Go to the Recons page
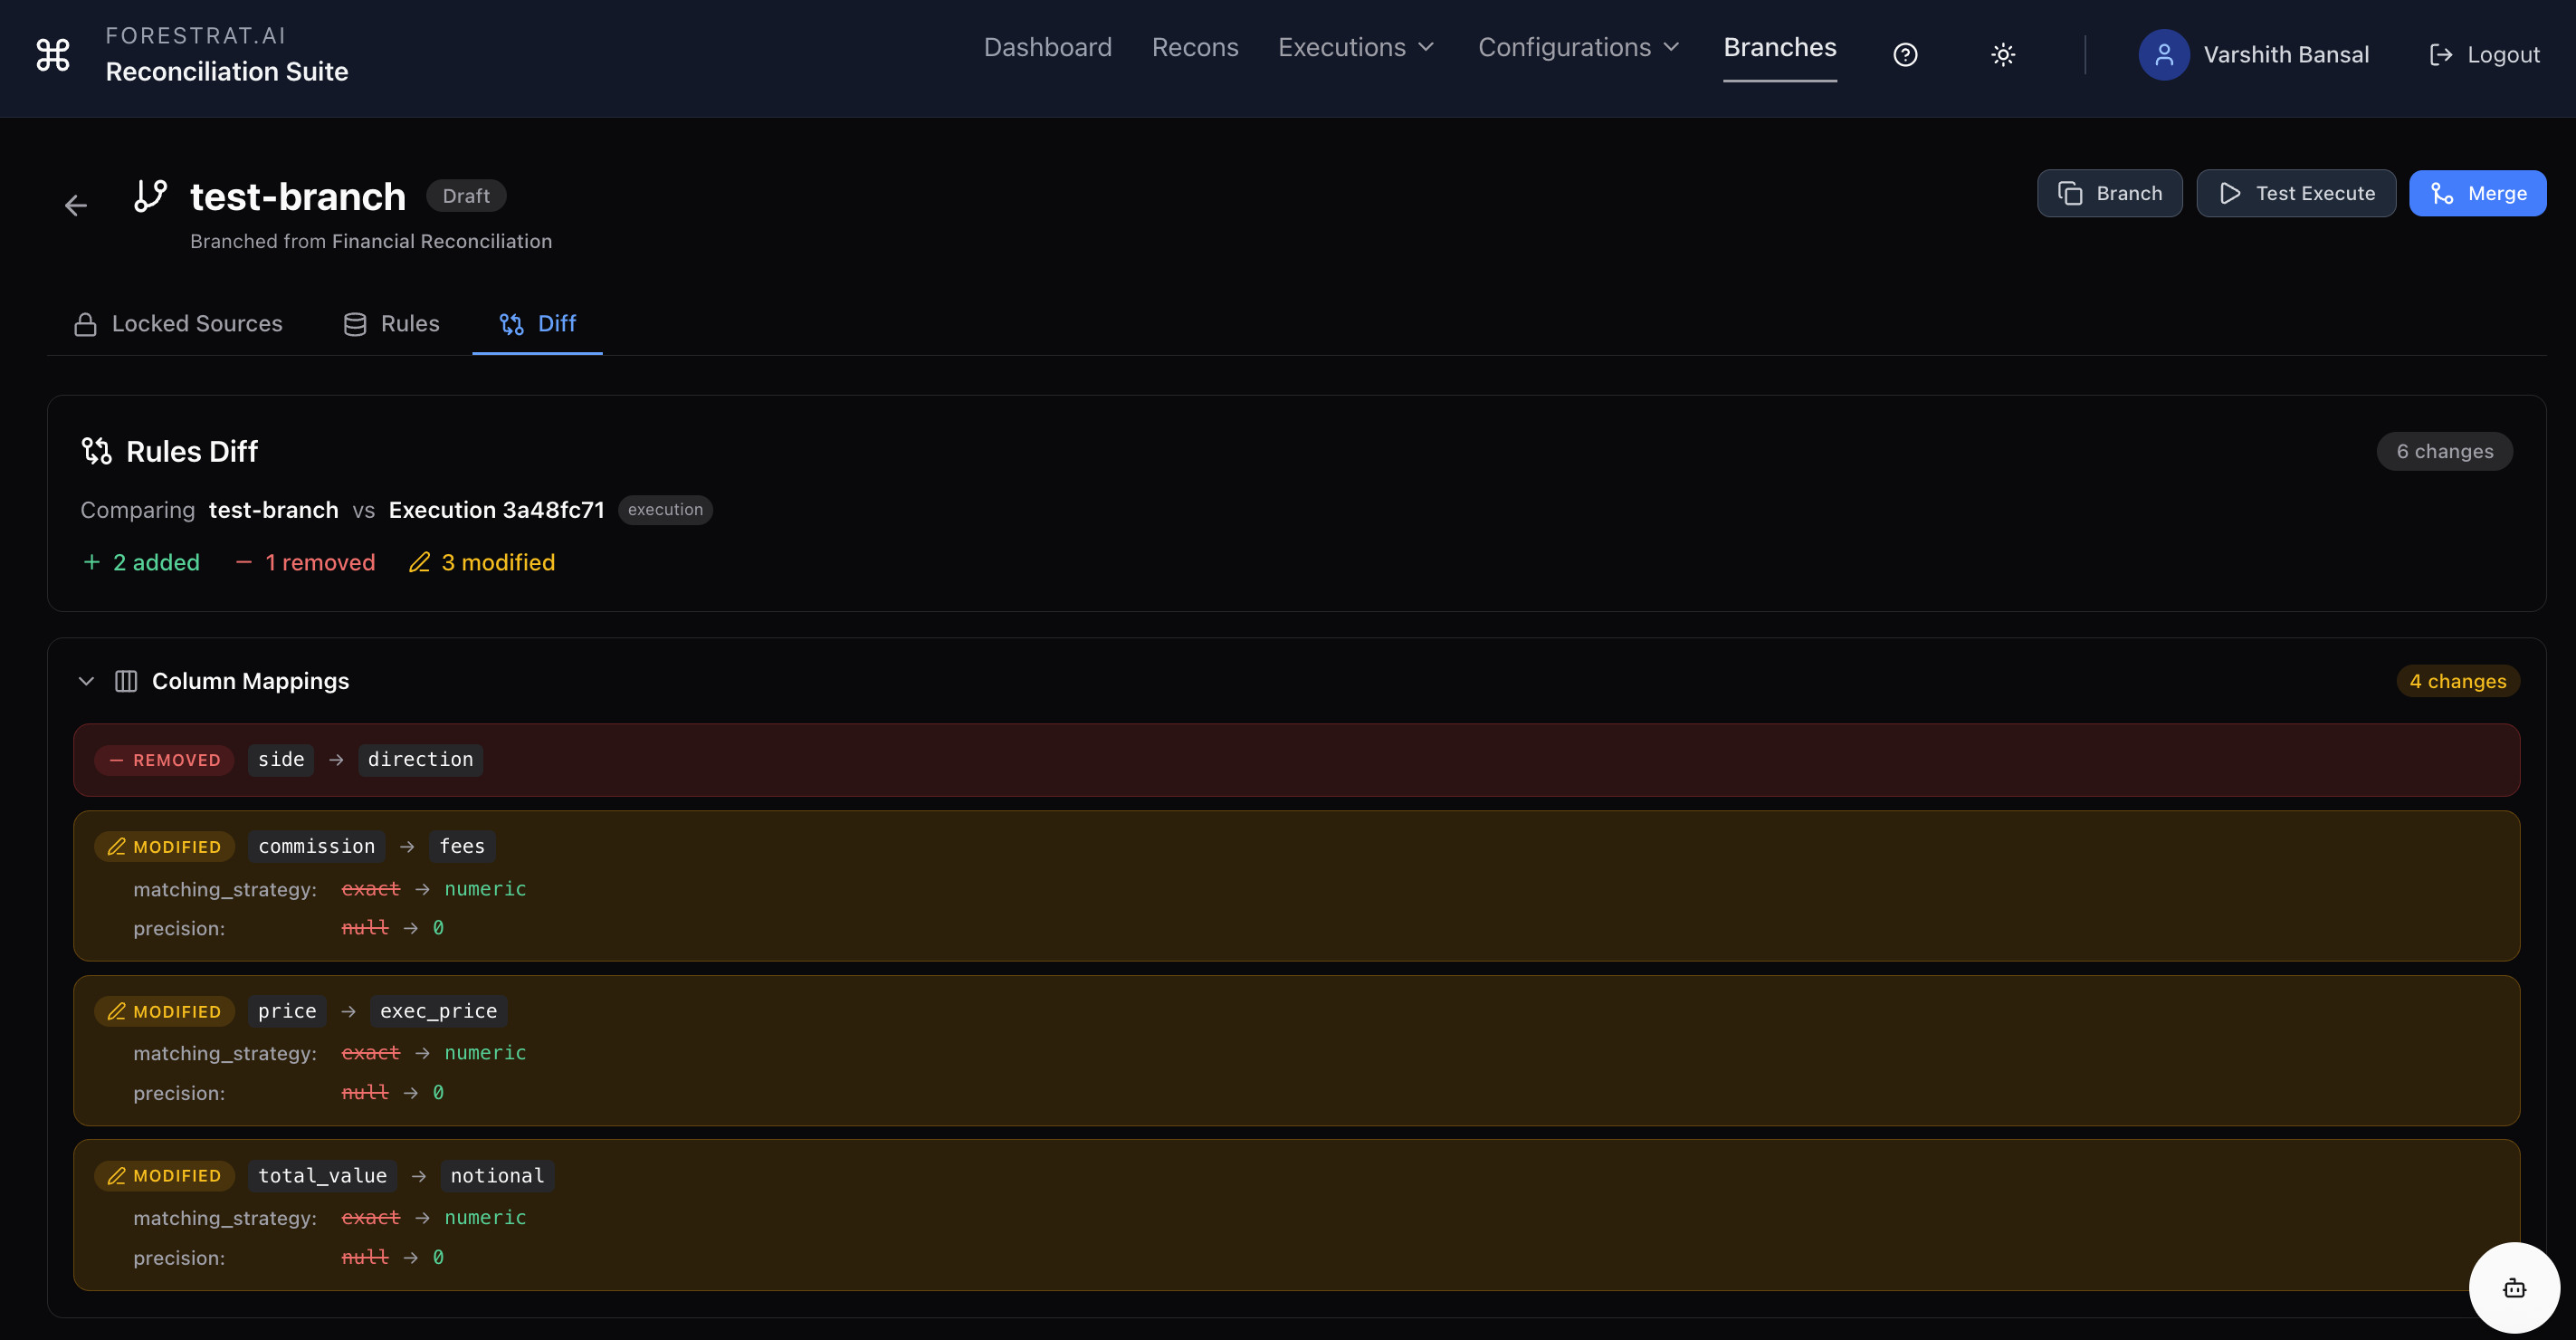This screenshot has width=2576, height=1340. 1194,47
